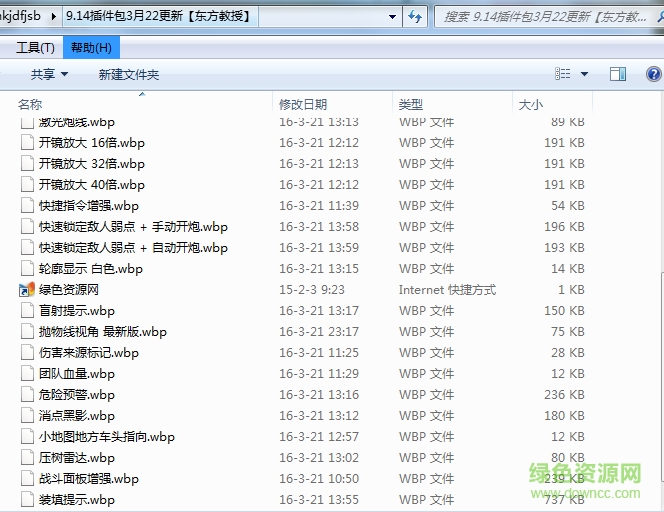664x512 pixels.
Task: Open the 共享 dropdown
Action: pyautogui.click(x=49, y=75)
